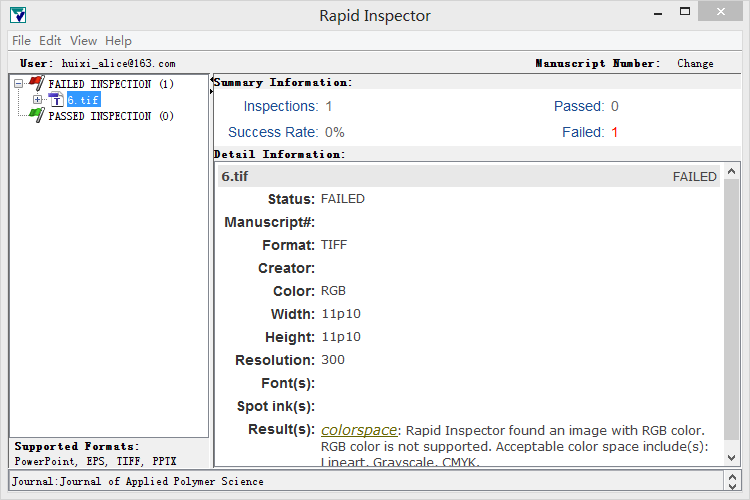Open the View menu
This screenshot has width=750, height=500.
click(83, 41)
